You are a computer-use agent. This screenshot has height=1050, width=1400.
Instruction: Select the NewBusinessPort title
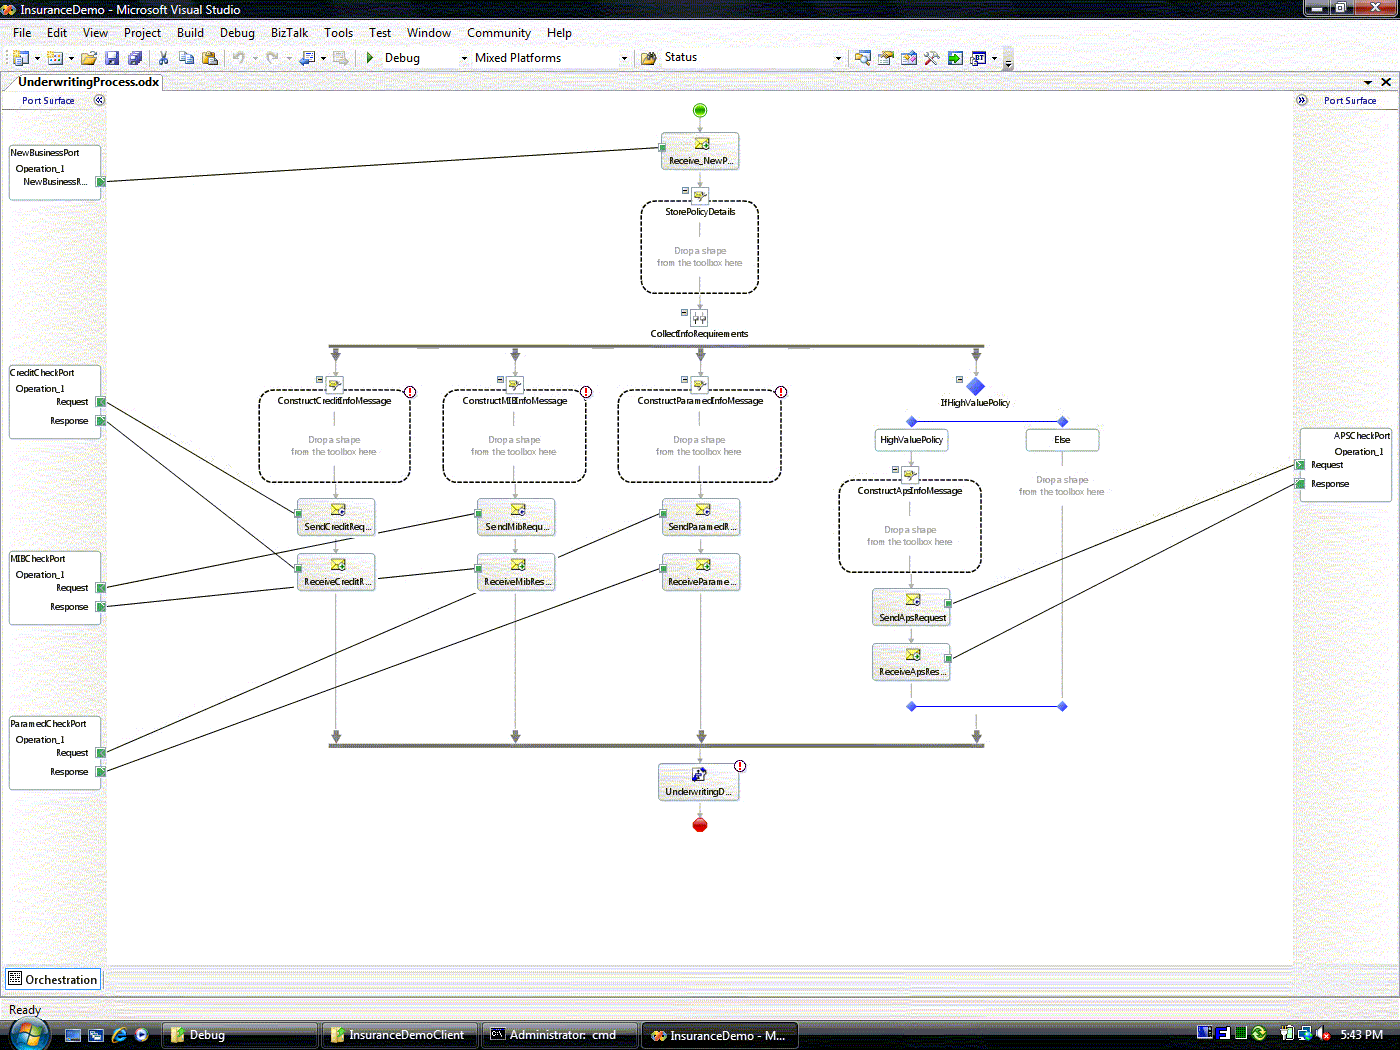click(45, 153)
